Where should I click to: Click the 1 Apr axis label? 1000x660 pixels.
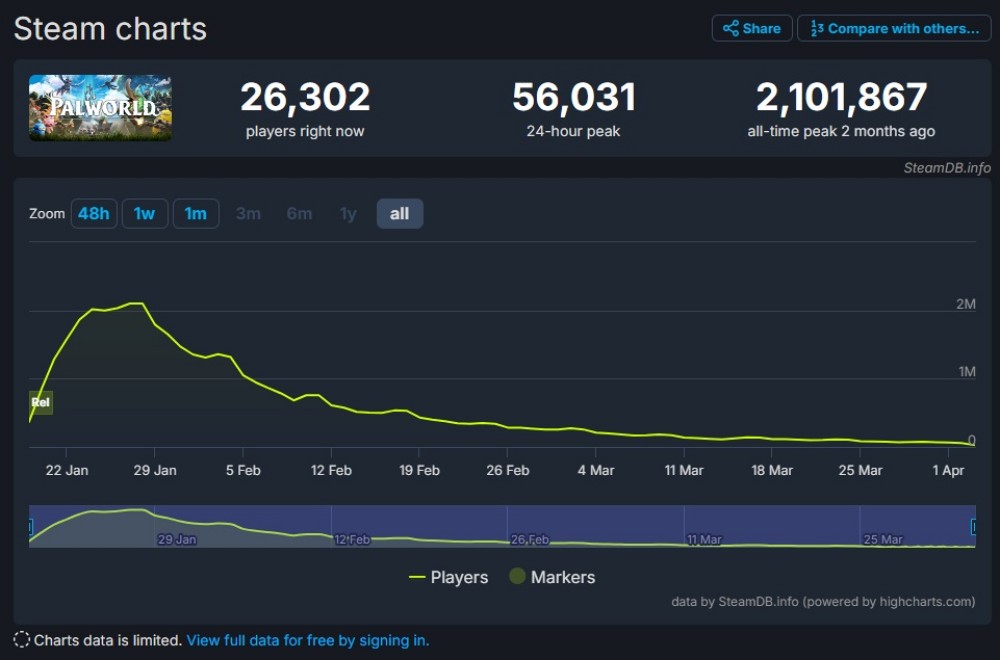tap(948, 471)
